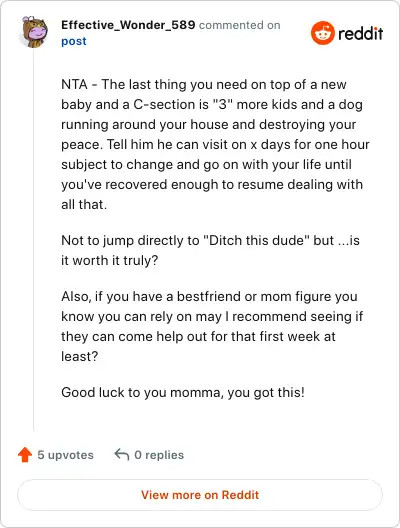This screenshot has height=528, width=400.
Task: Click the "5 upvotes" label
Action: pos(65,455)
